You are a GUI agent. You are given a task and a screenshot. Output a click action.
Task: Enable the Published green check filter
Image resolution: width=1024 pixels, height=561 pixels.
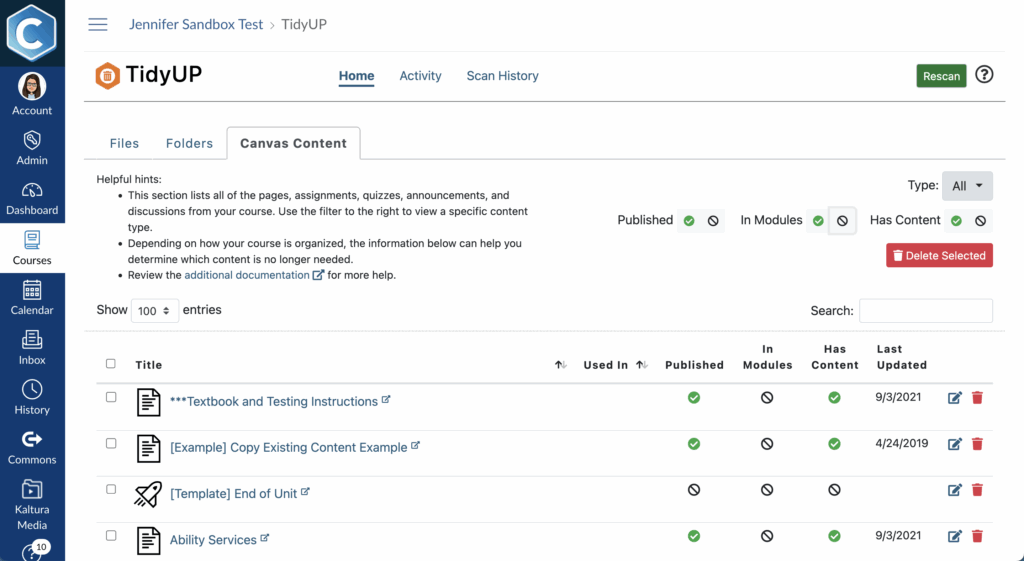689,221
